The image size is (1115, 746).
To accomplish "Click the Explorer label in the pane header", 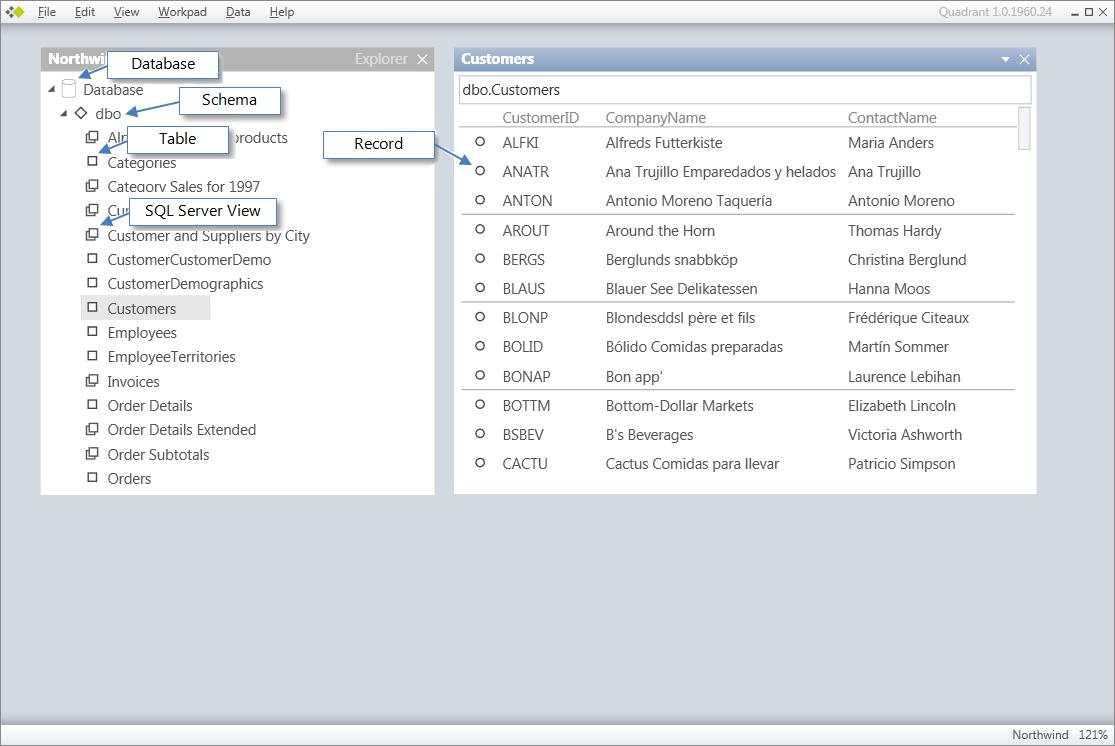I will tap(381, 59).
